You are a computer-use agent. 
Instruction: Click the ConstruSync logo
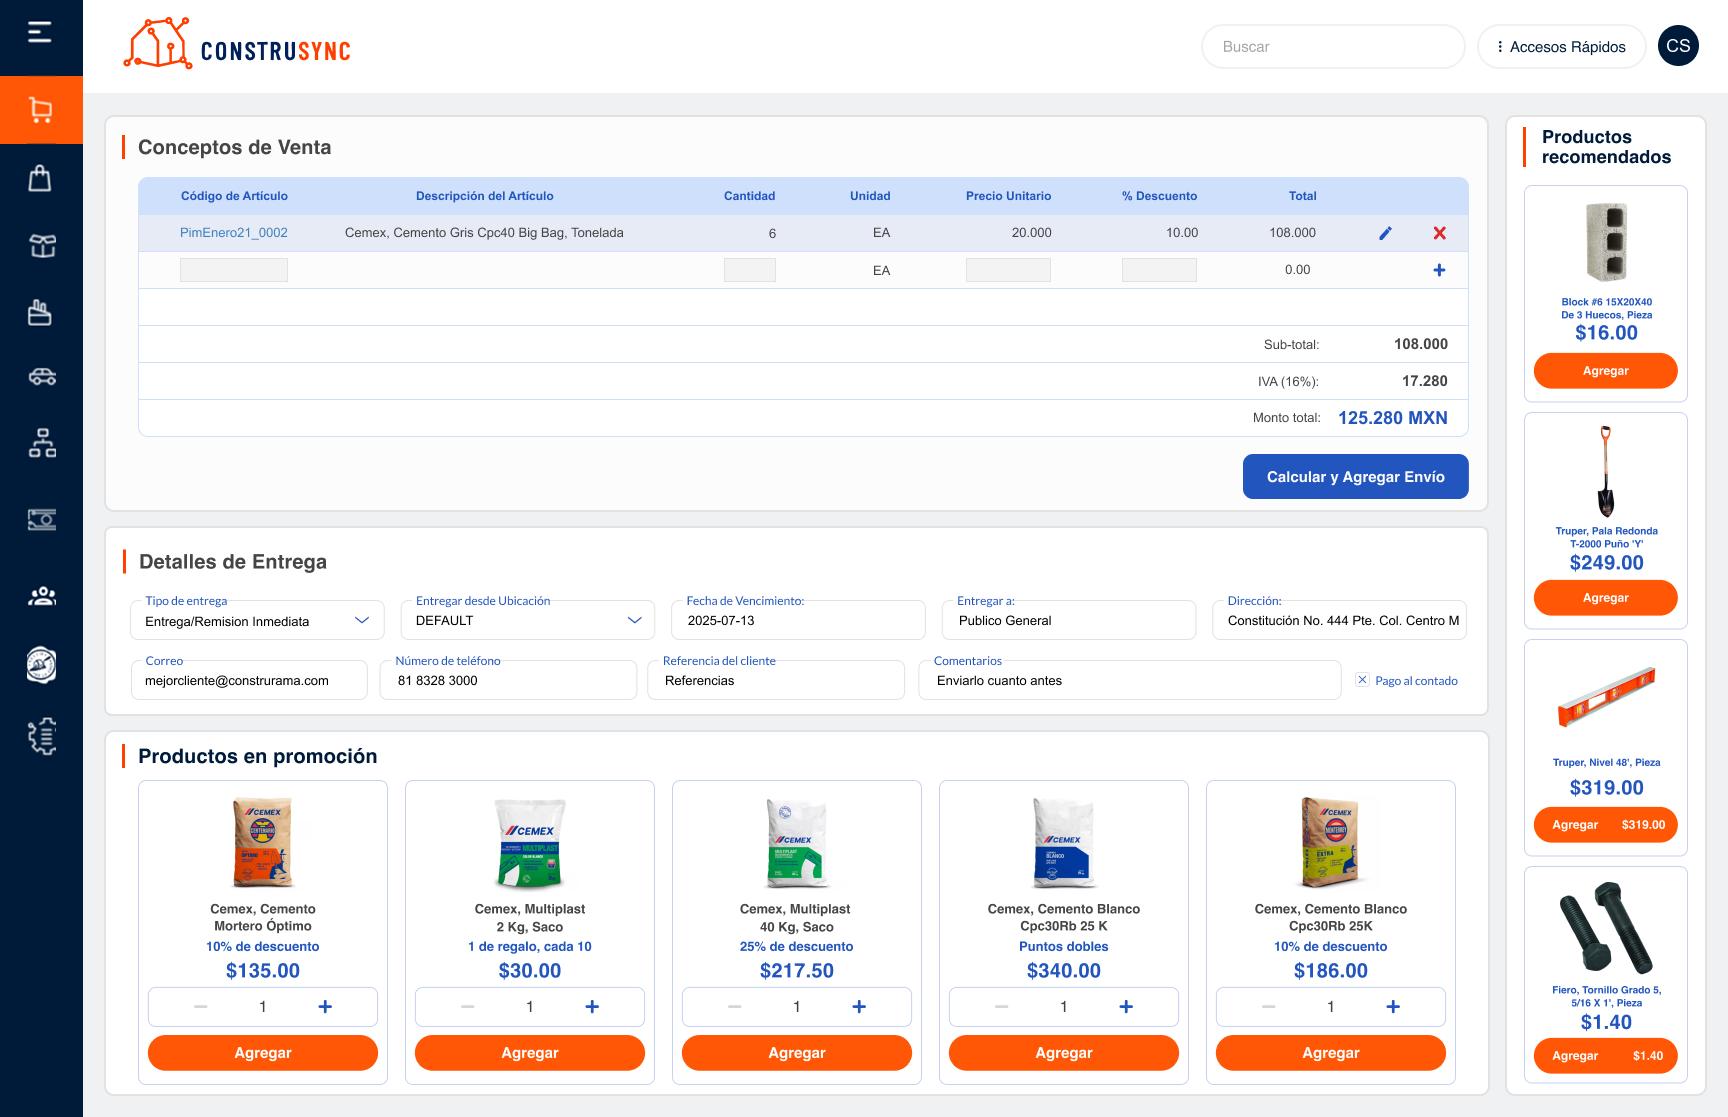click(237, 45)
